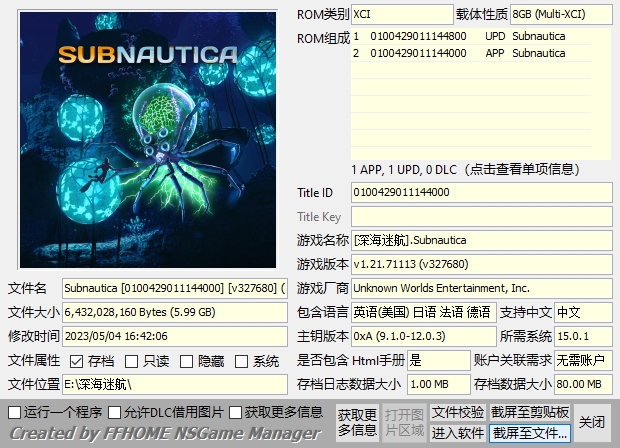
Task: Click the Title ID field
Action: click(481, 192)
